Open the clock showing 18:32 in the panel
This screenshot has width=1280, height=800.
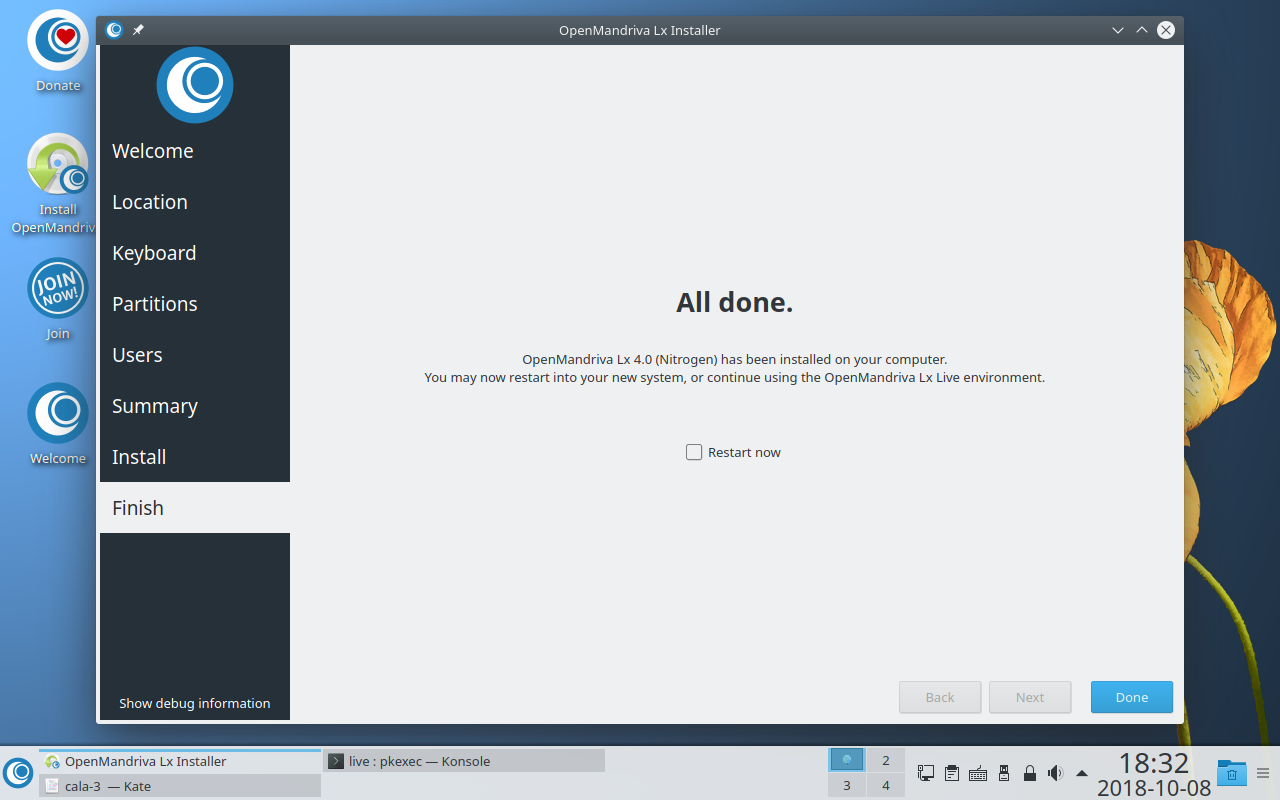[x=1154, y=774]
